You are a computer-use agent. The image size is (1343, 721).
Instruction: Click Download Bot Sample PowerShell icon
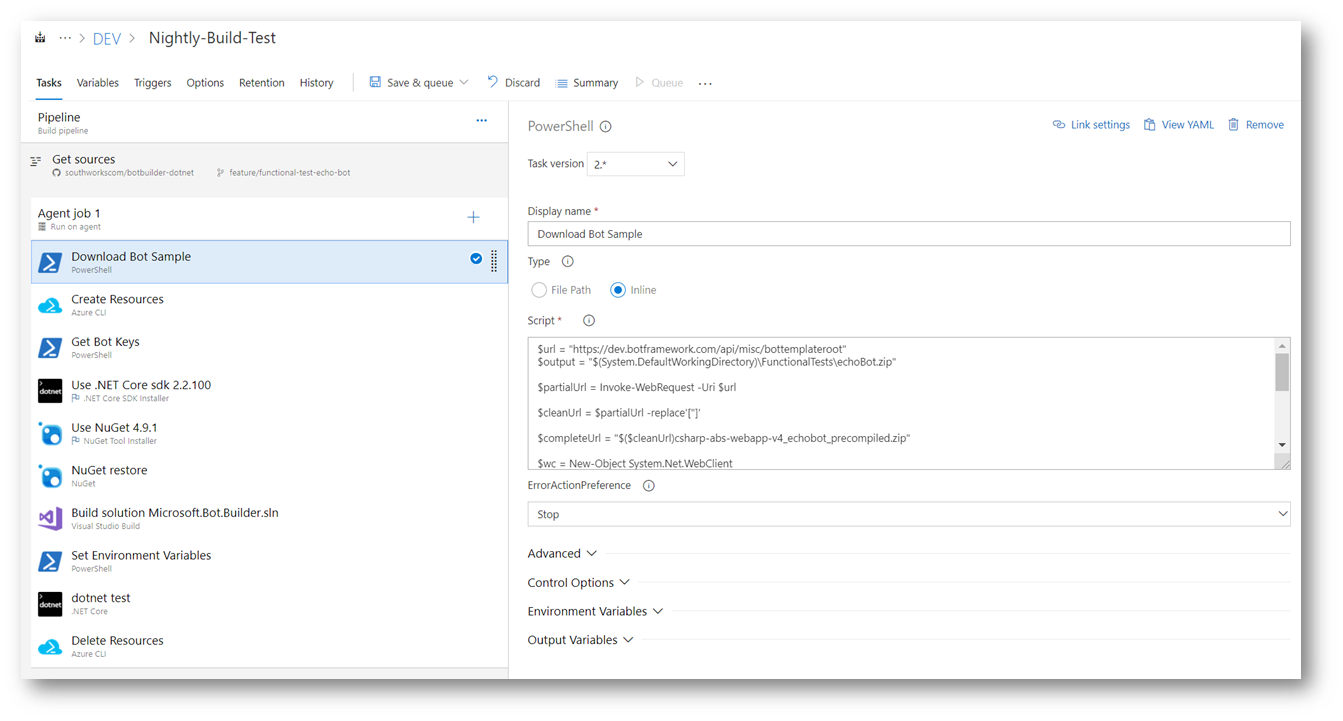tap(50, 262)
